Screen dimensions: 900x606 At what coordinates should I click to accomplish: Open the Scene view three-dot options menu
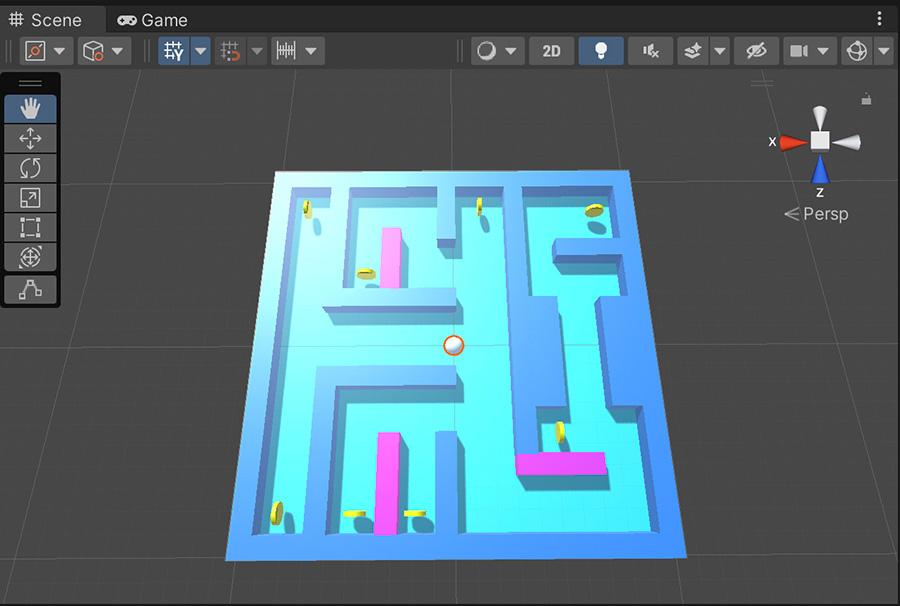[880, 19]
